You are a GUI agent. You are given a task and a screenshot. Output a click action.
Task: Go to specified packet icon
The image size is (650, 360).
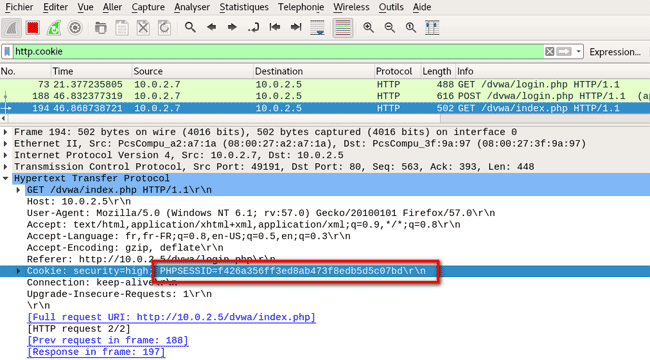pos(253,27)
